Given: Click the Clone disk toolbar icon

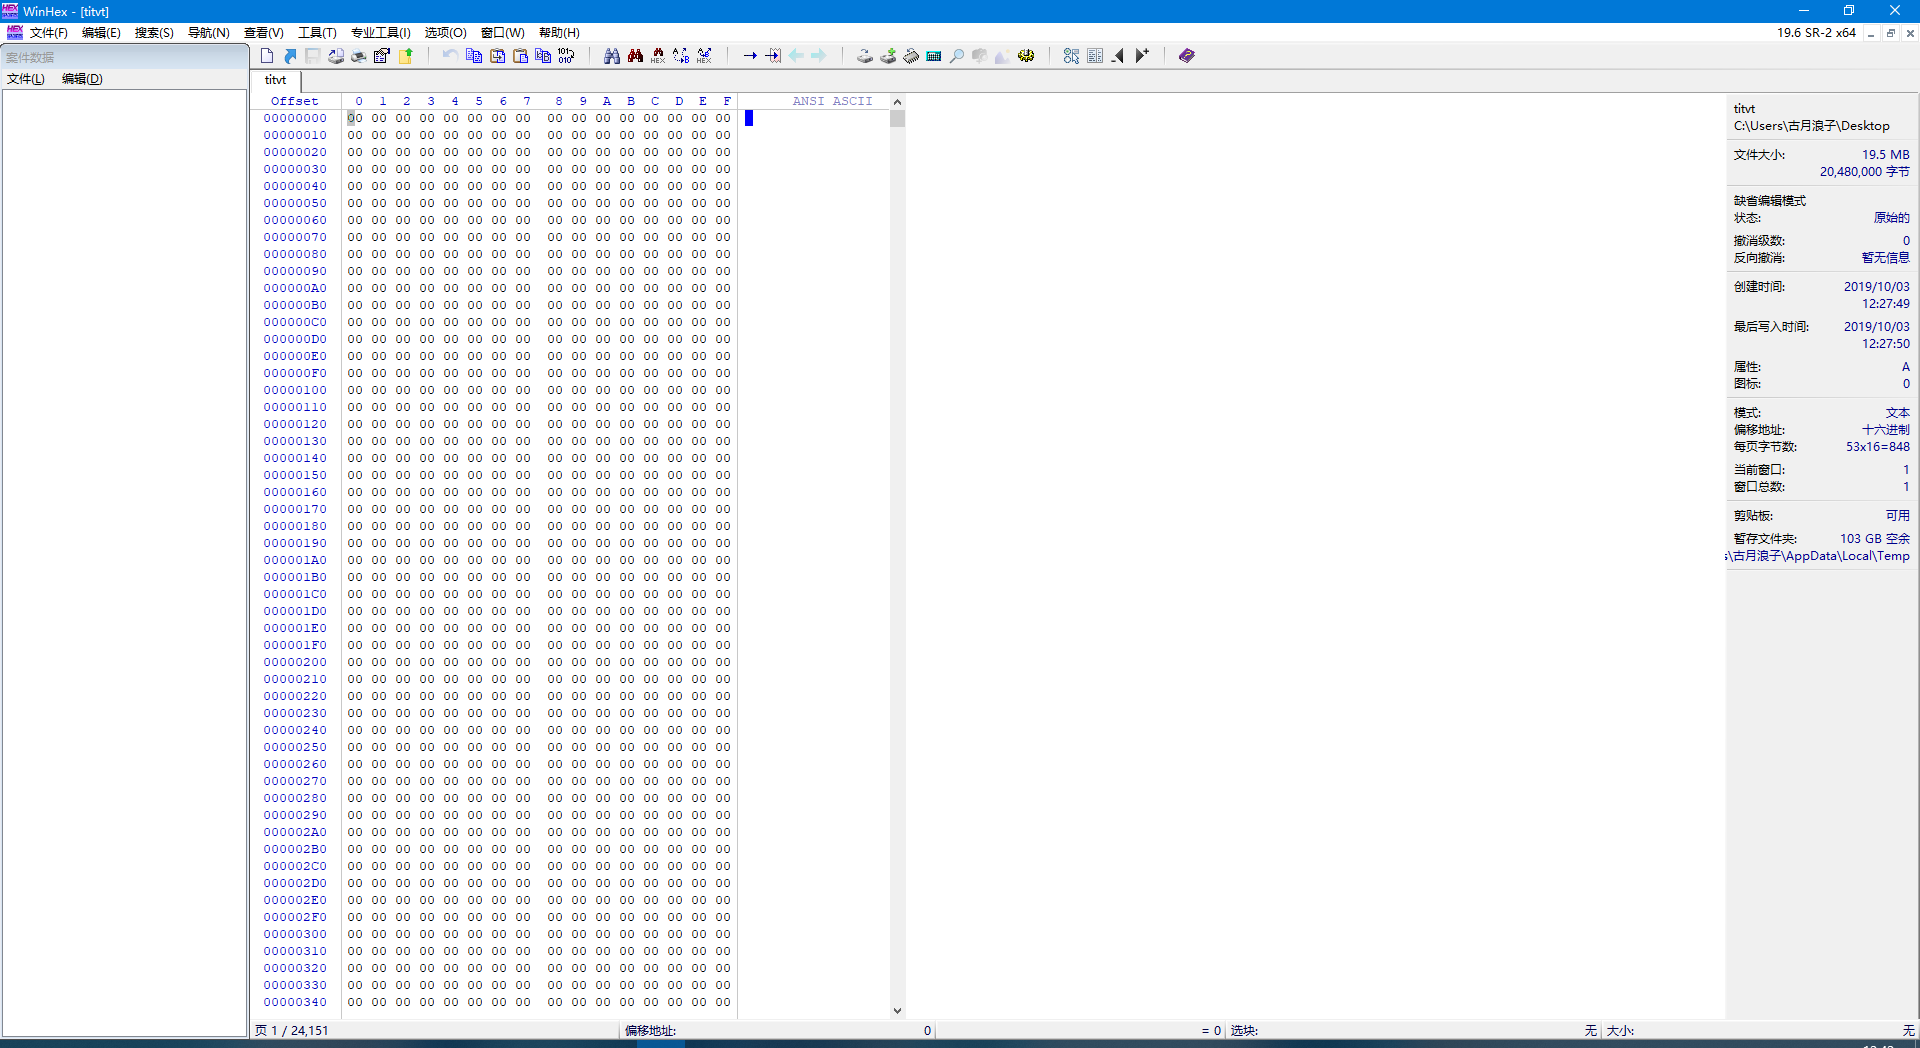Looking at the screenshot, I should click(x=888, y=56).
